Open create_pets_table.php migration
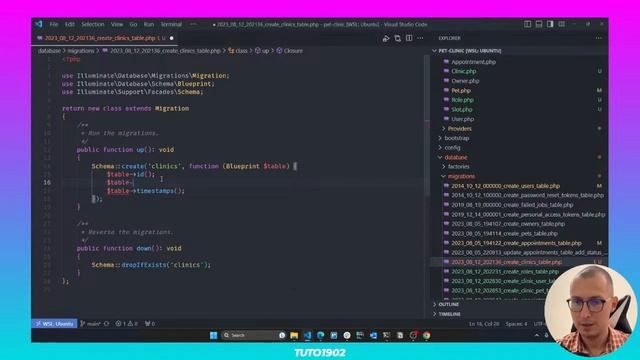The height and width of the screenshot is (360, 640). click(x=504, y=233)
